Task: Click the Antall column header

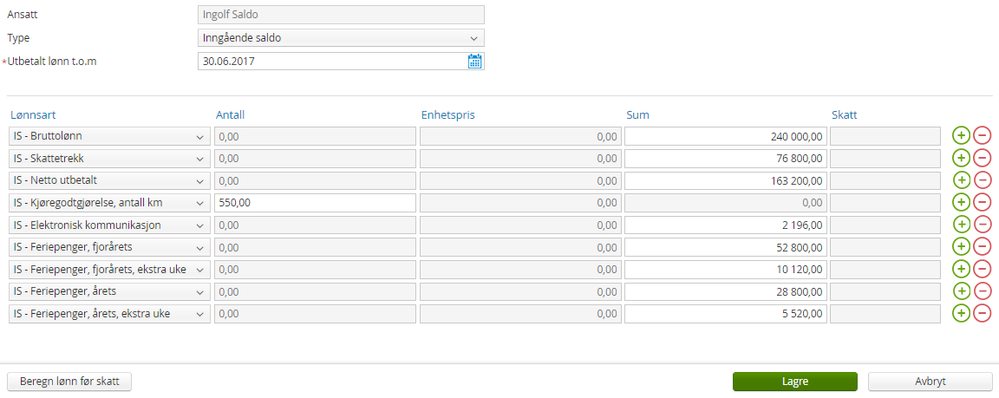Action: pyautogui.click(x=230, y=115)
